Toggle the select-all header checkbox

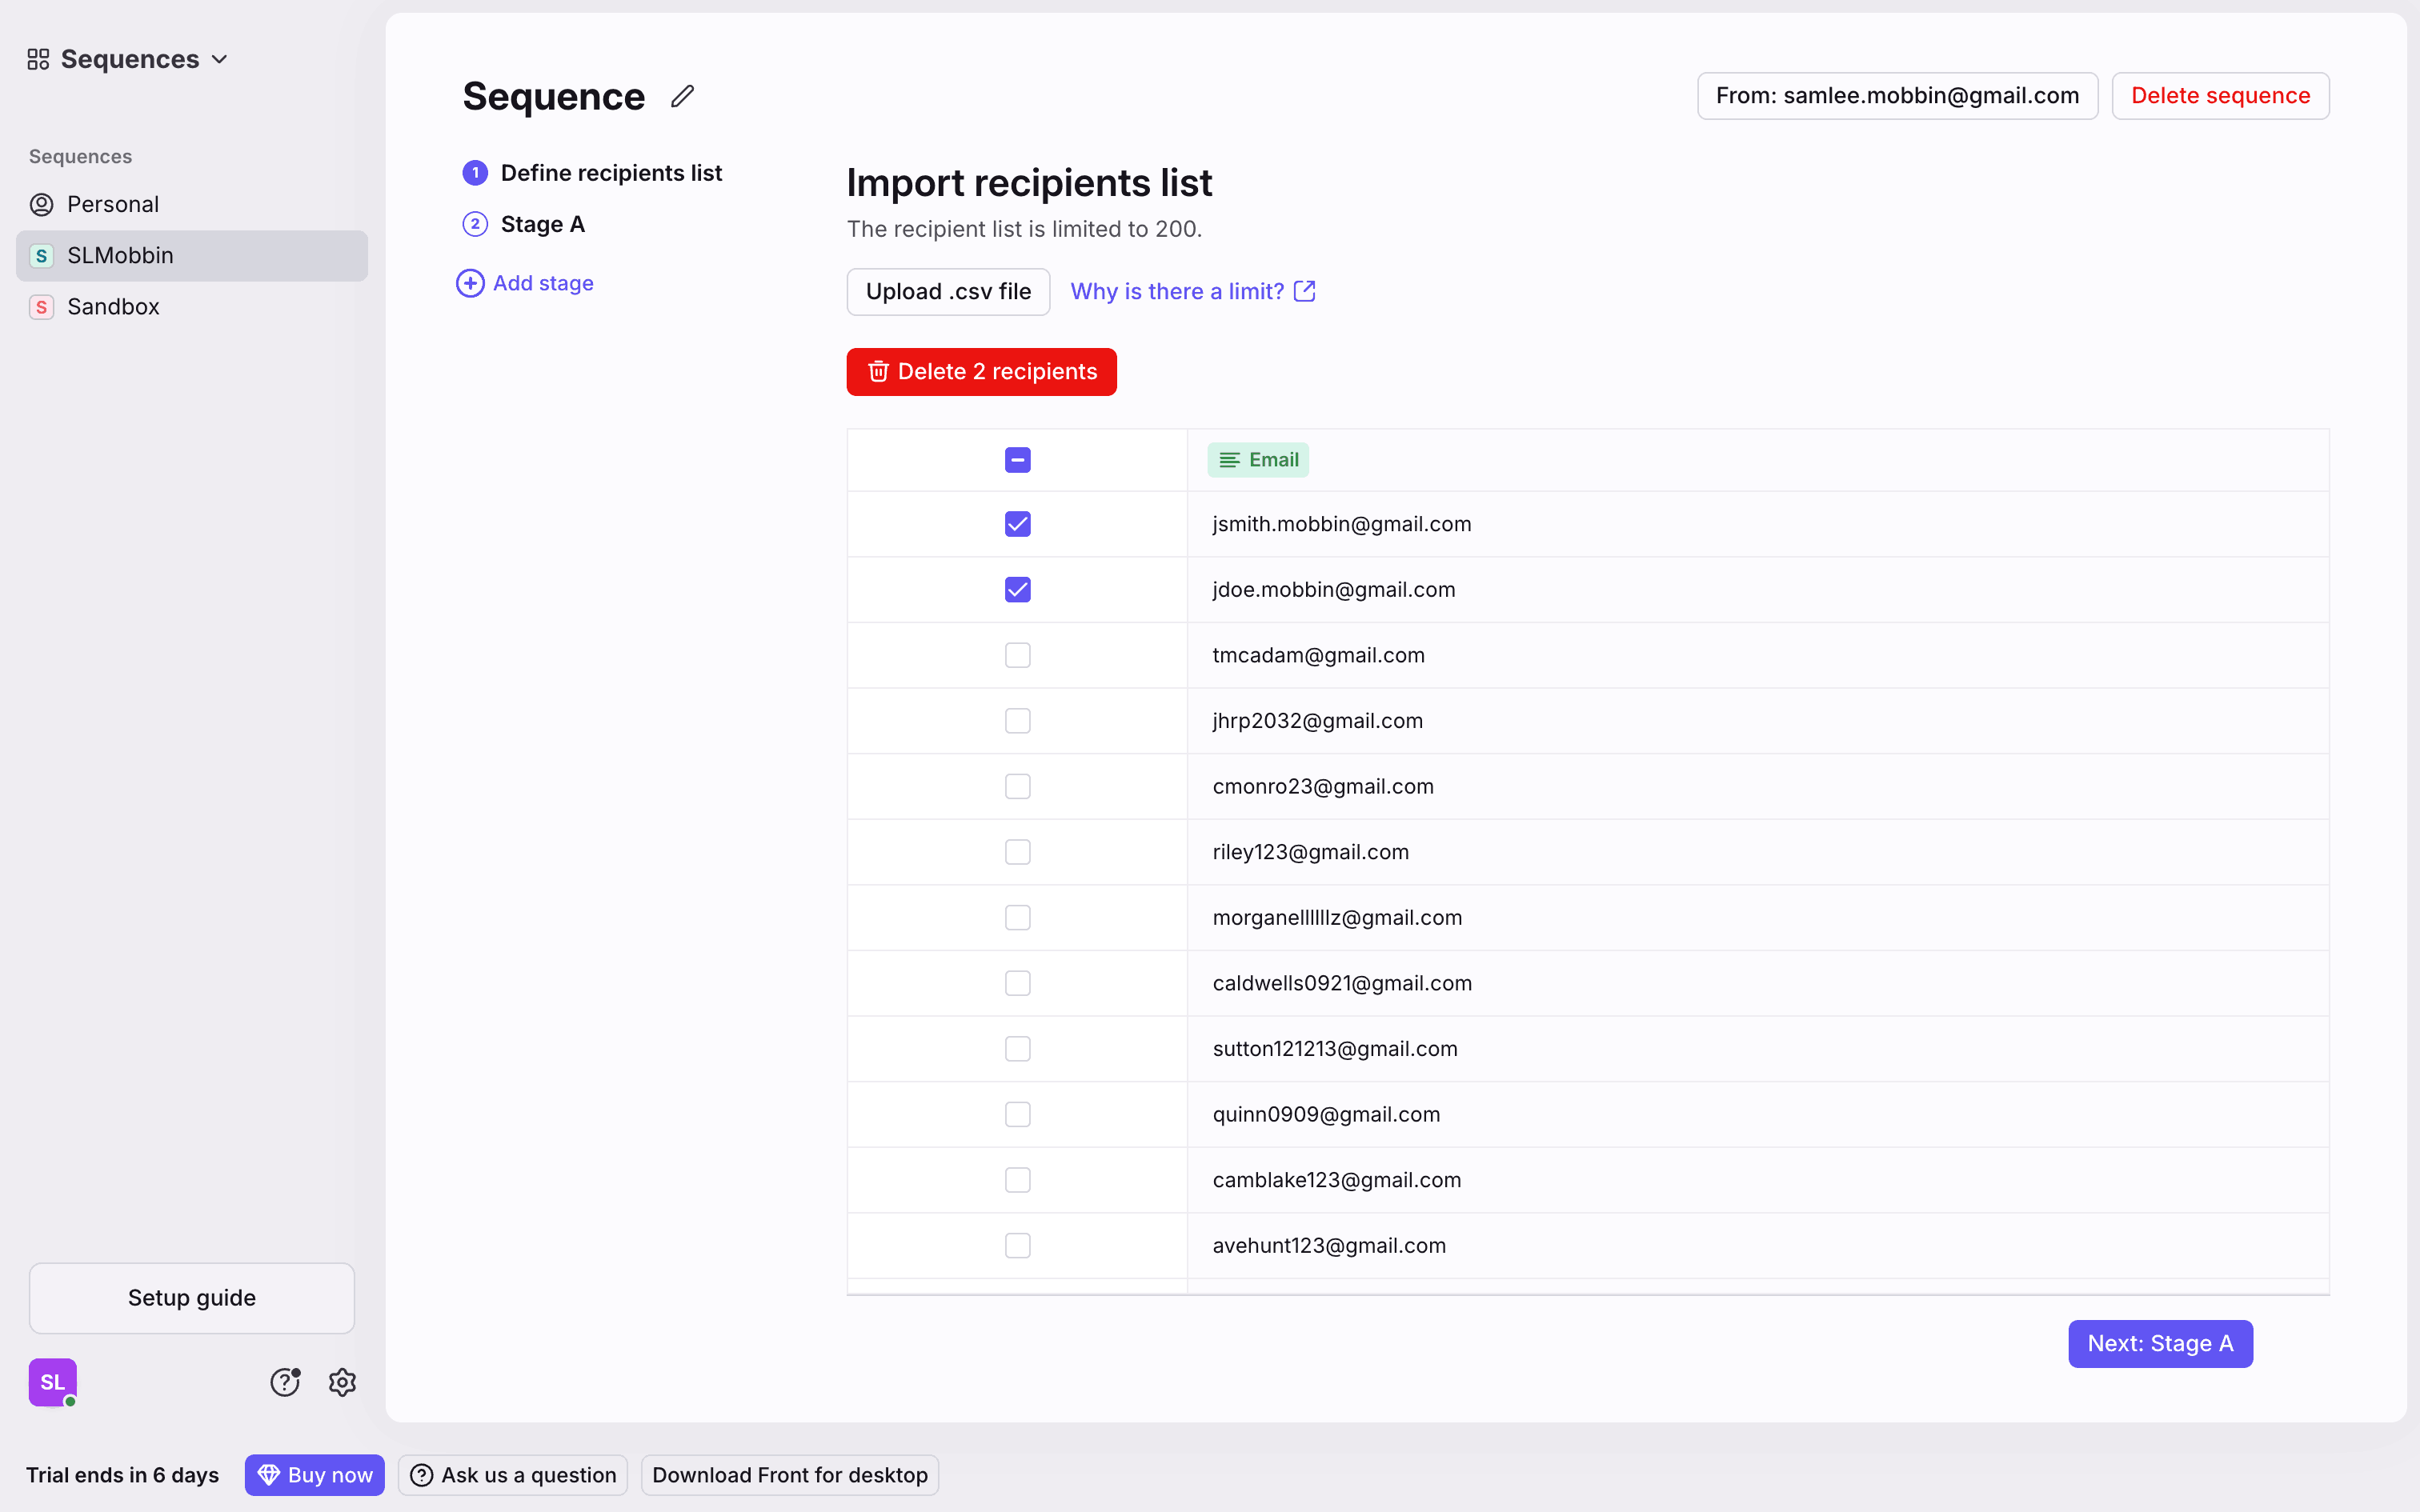[1017, 460]
